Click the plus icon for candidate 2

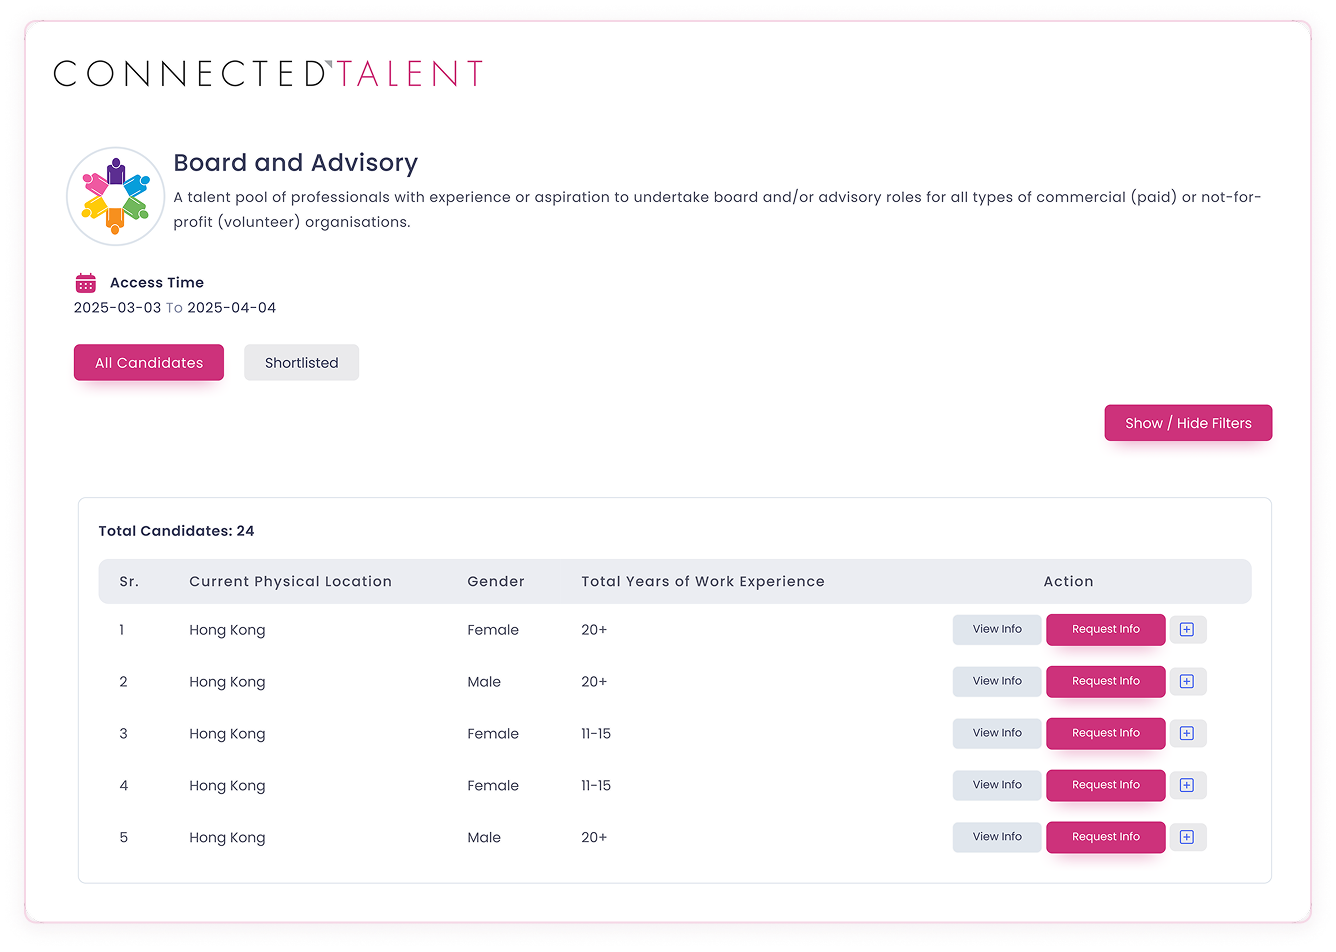click(x=1188, y=681)
